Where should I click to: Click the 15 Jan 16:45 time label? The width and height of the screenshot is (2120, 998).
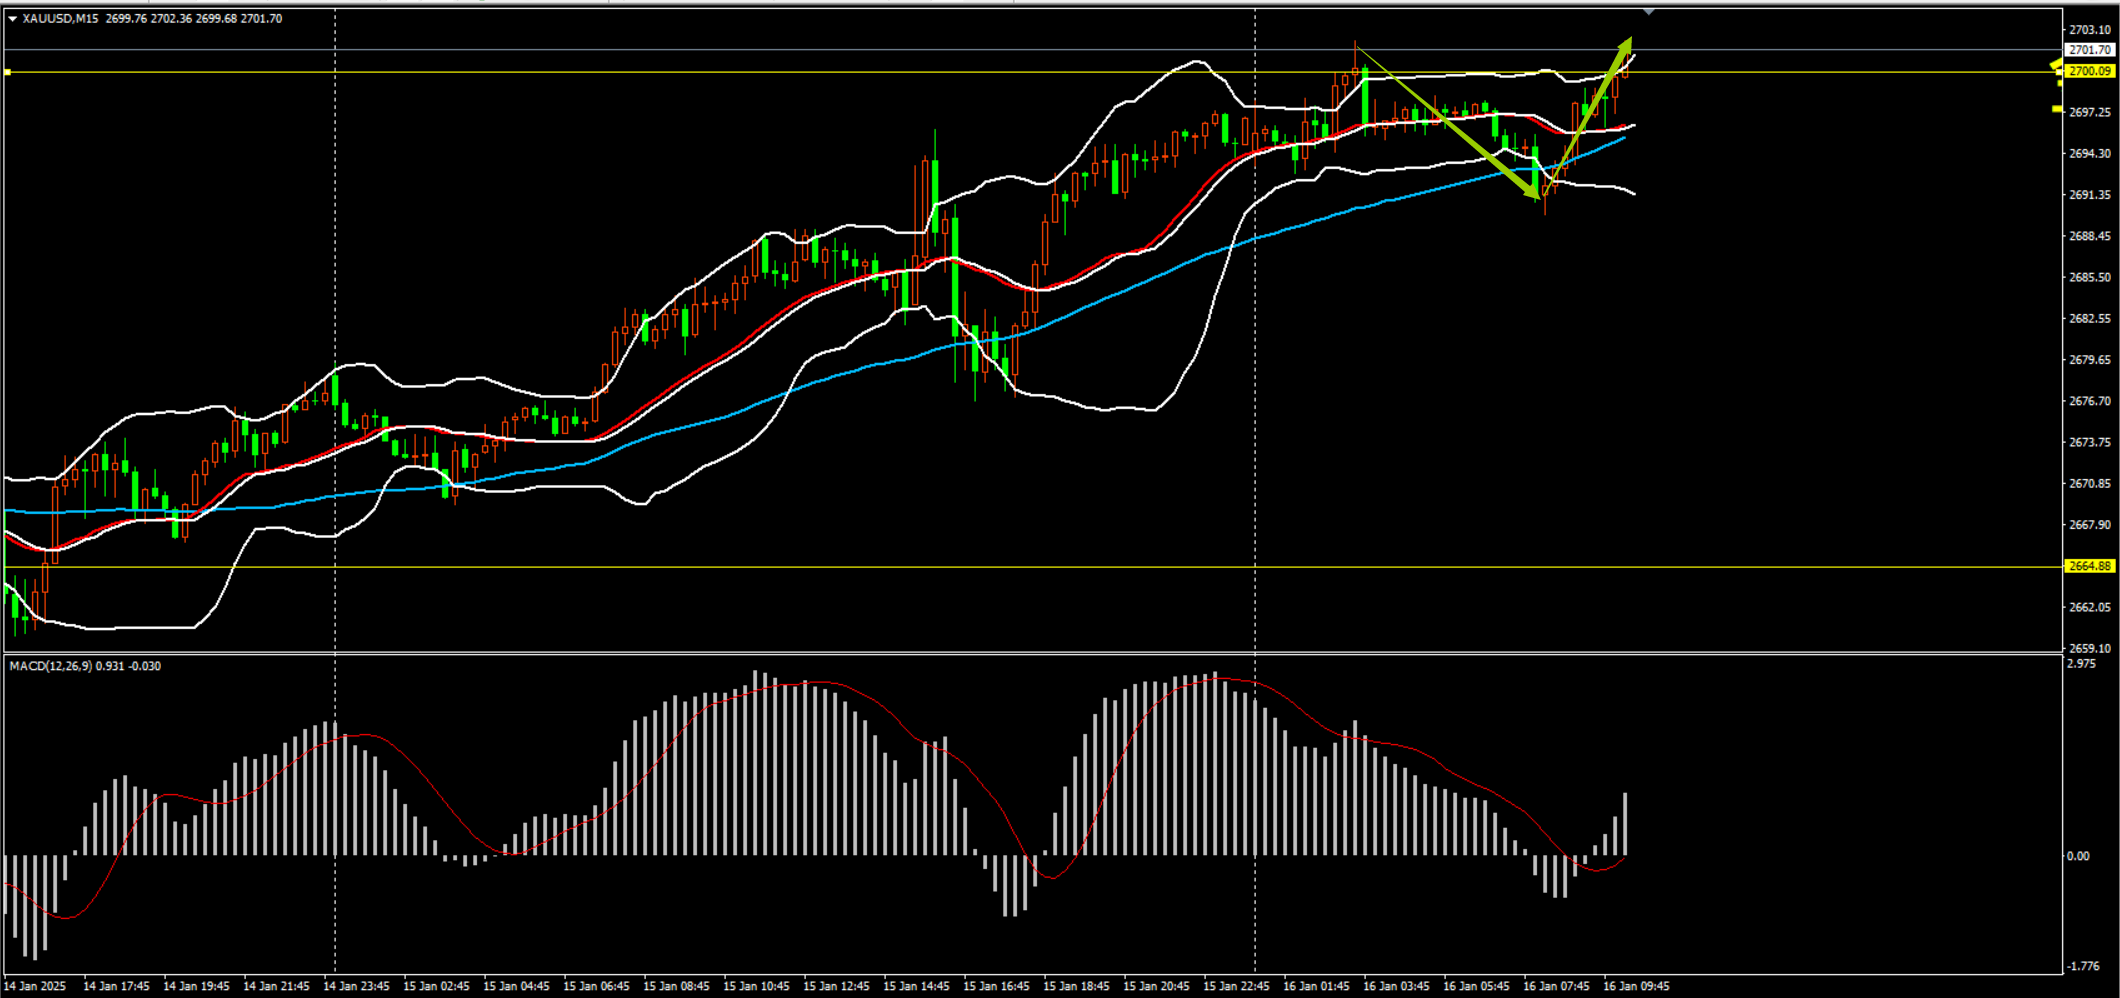click(996, 986)
